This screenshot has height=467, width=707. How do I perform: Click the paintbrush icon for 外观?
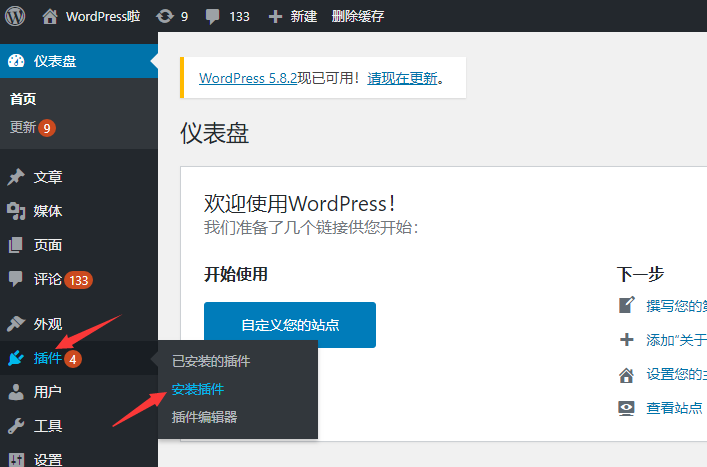(16, 324)
